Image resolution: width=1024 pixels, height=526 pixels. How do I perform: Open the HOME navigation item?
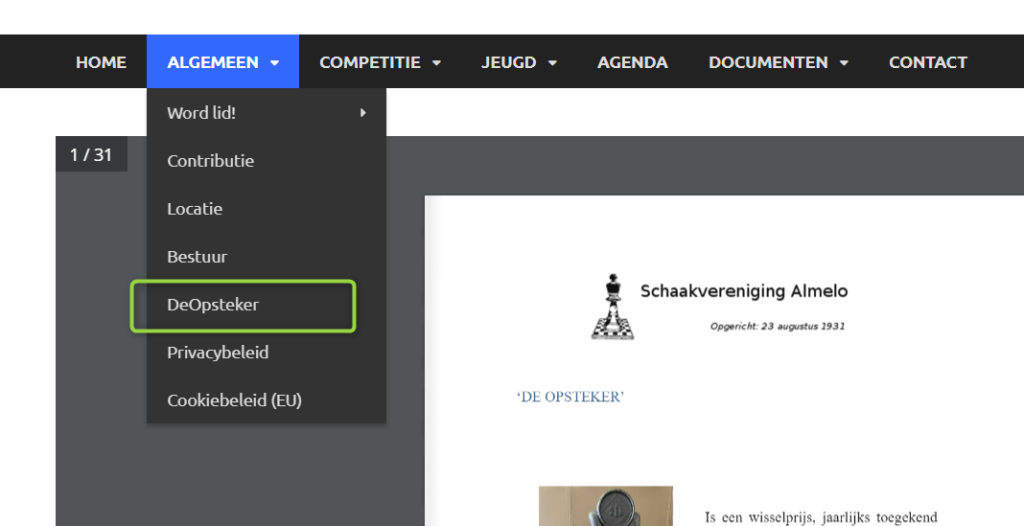[x=101, y=62]
